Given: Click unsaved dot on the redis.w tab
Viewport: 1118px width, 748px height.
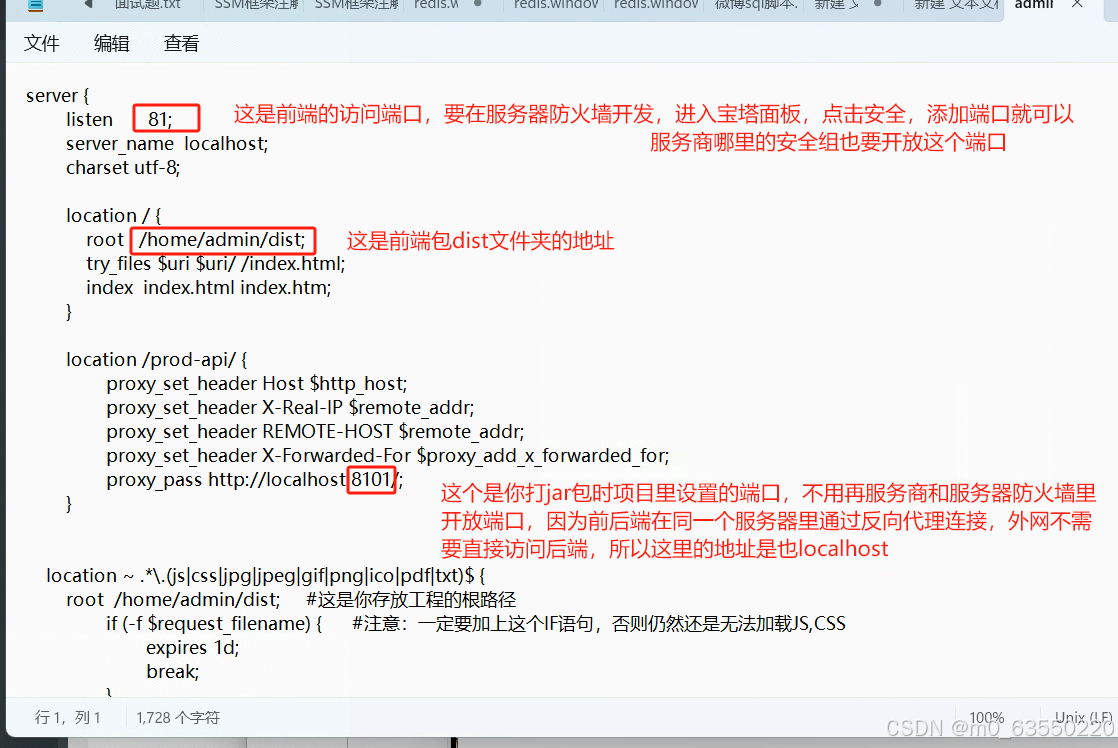Looking at the screenshot, I should point(478,4).
